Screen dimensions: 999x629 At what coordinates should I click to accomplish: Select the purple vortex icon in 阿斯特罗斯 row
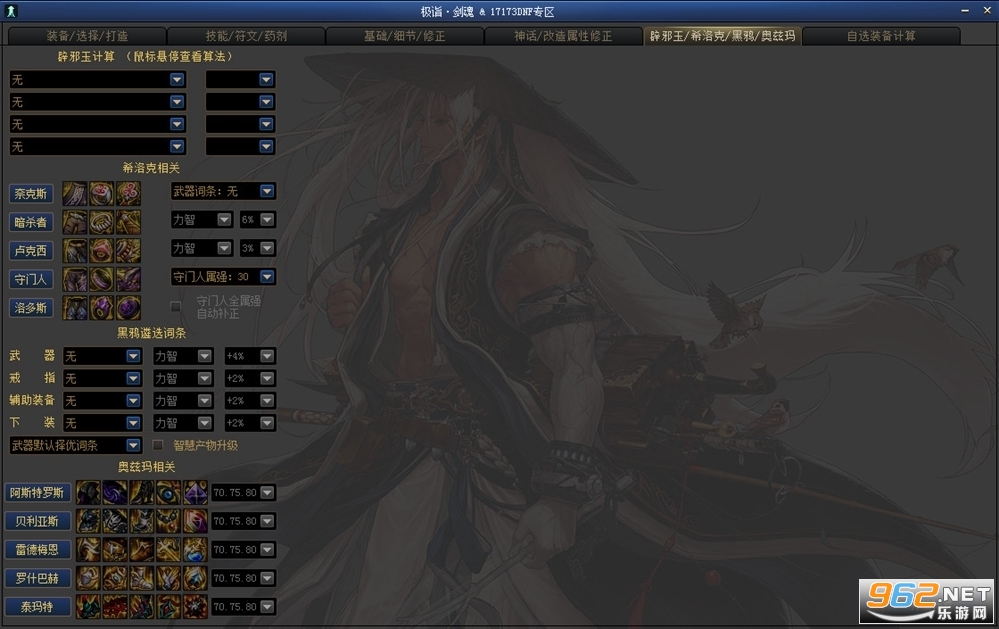(115, 493)
